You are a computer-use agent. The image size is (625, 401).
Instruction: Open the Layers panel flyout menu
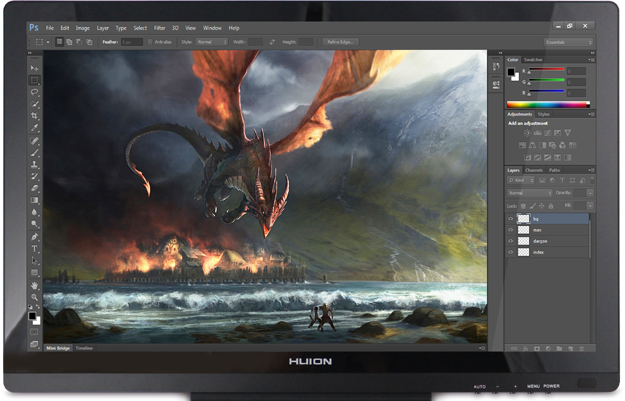[x=592, y=170]
